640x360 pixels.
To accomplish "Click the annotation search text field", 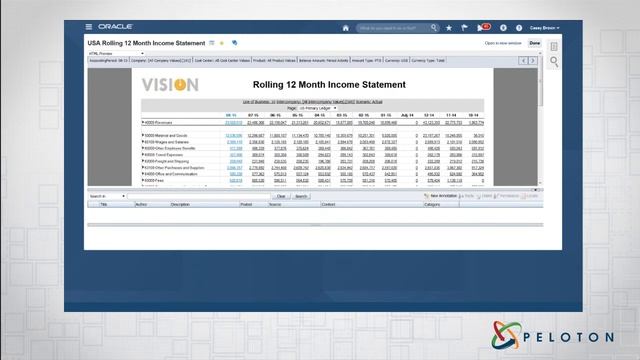I will (x=198, y=196).
